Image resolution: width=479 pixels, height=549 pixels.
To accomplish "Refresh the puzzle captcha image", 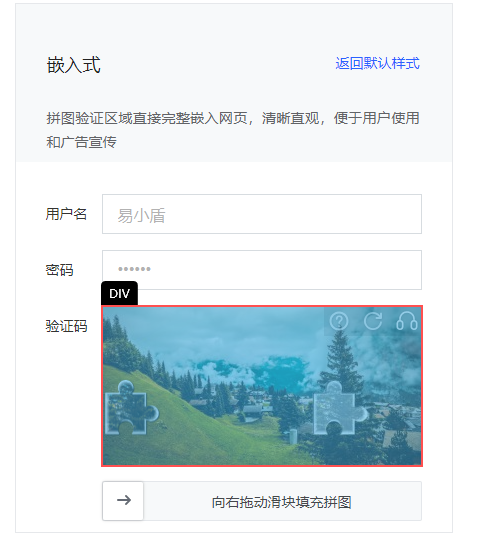I will (373, 321).
